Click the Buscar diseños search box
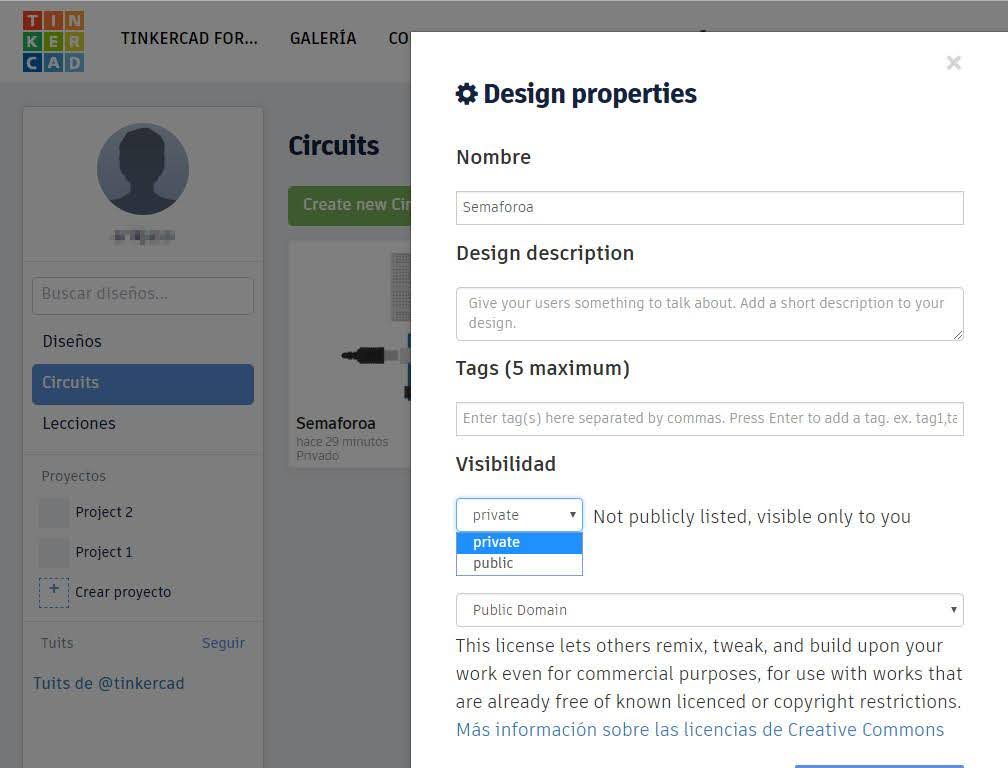 [143, 295]
